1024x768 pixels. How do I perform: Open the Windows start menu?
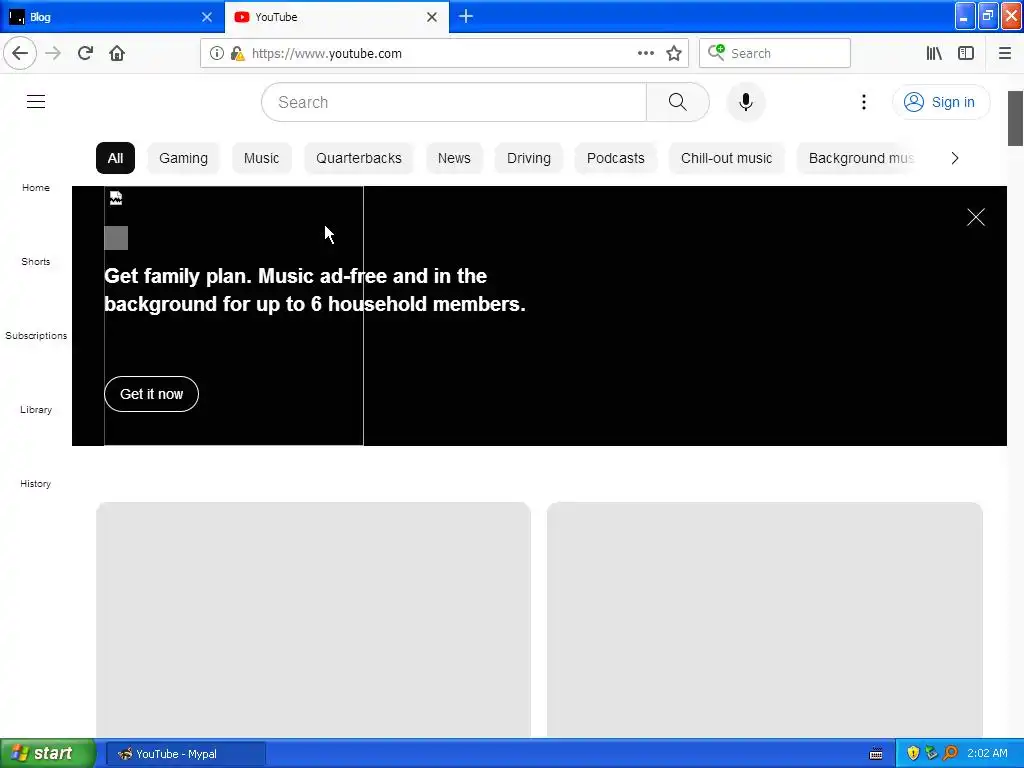point(48,753)
